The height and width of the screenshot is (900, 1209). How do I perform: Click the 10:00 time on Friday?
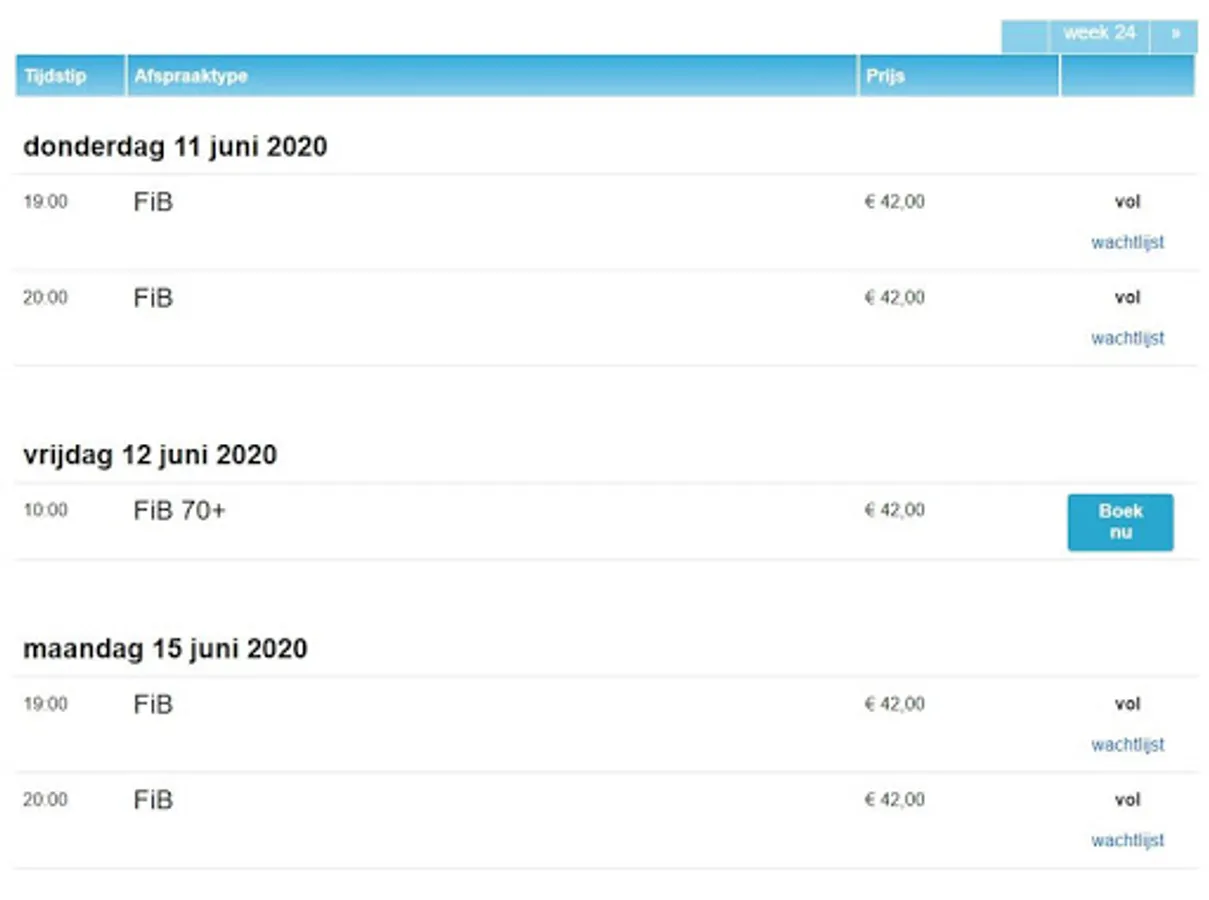[45, 510]
